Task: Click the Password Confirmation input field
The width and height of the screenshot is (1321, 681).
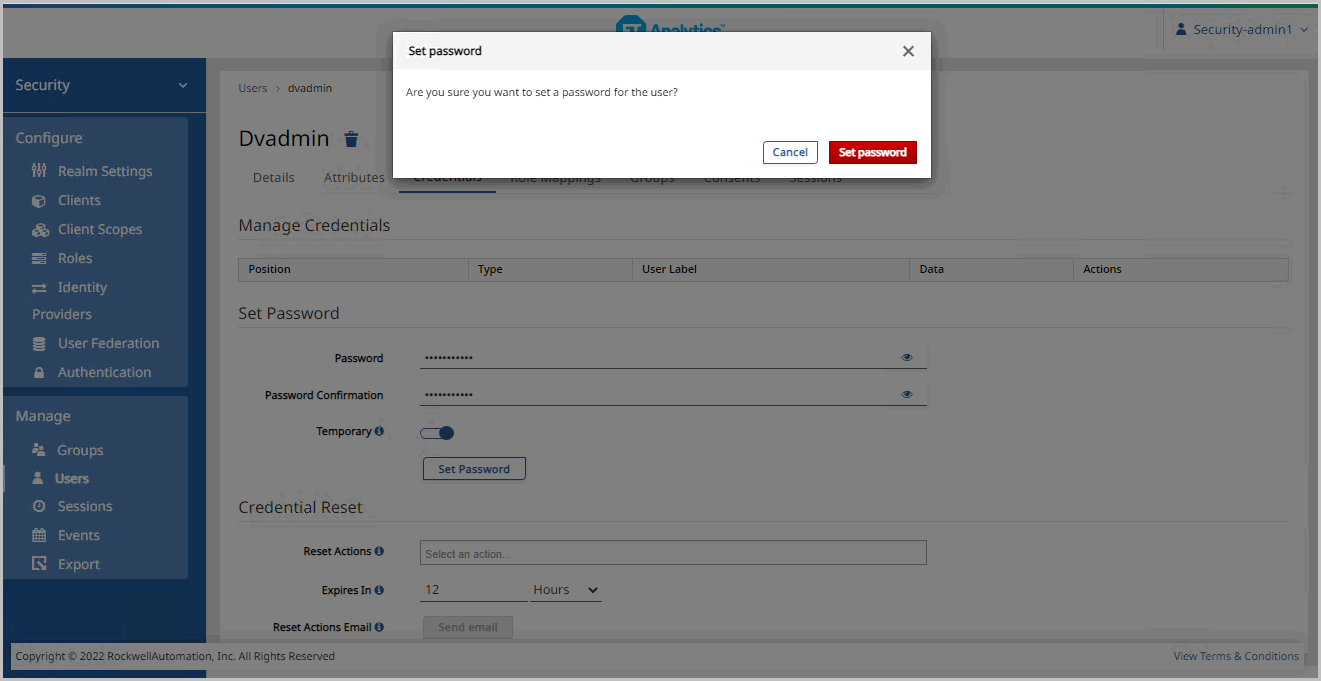Action: tap(673, 394)
